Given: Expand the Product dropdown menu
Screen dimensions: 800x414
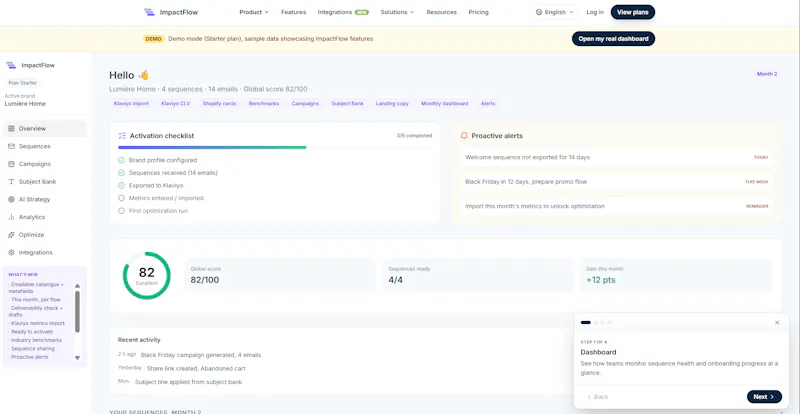Looking at the screenshot, I should [x=254, y=12].
